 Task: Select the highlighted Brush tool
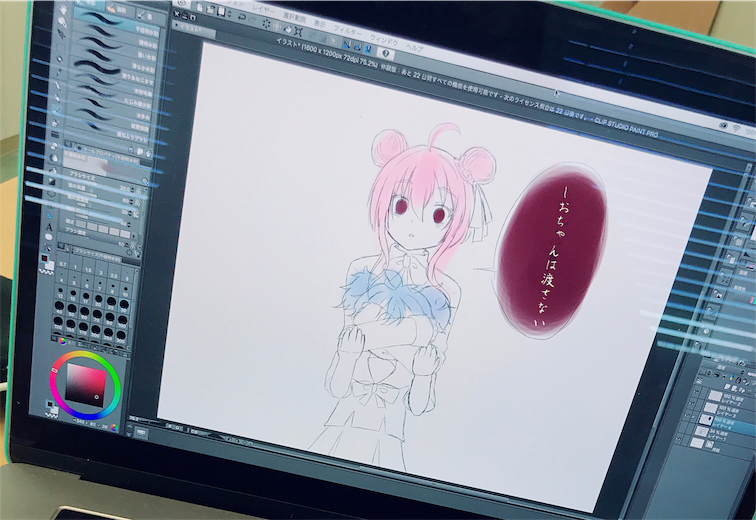pyautogui.click(x=56, y=110)
